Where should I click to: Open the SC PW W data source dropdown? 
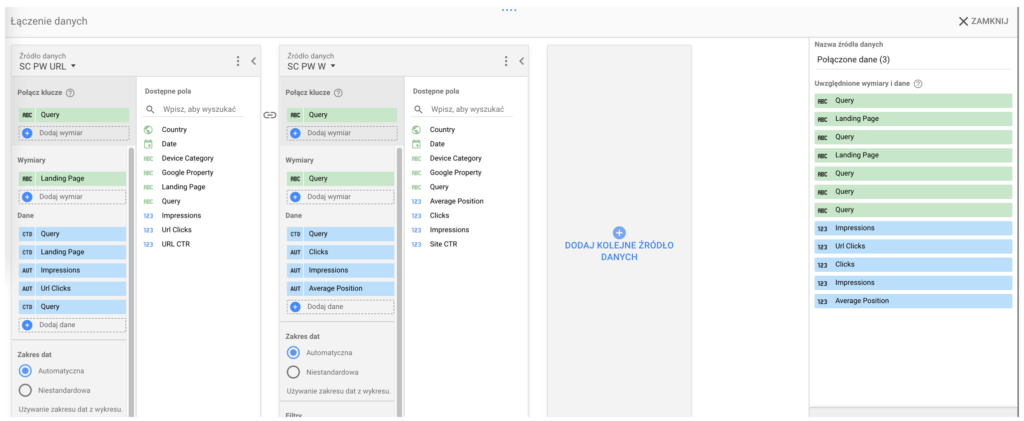tap(311, 67)
